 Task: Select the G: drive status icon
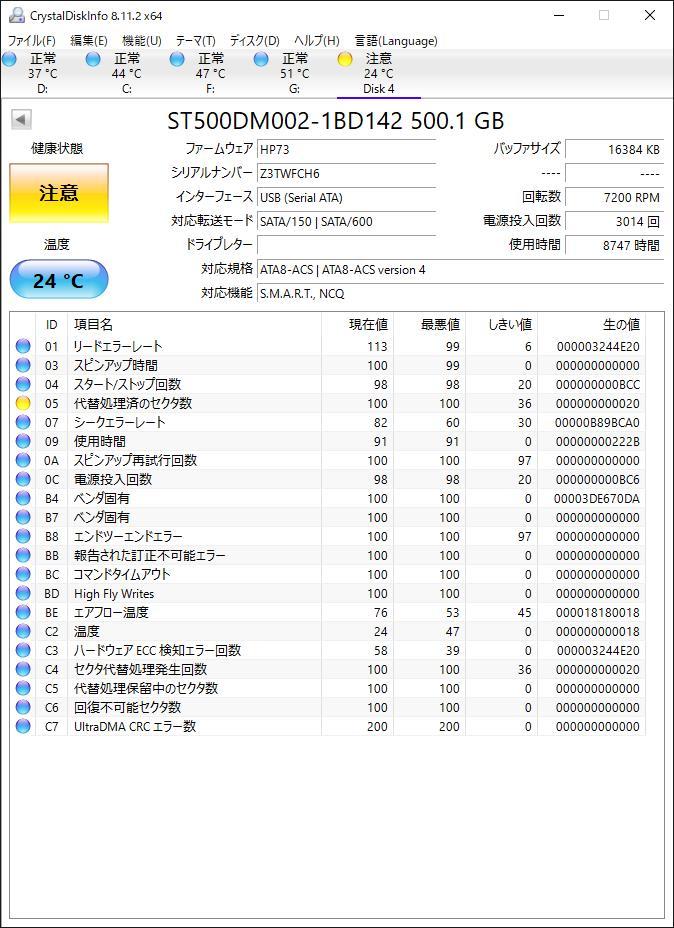pyautogui.click(x=262, y=59)
